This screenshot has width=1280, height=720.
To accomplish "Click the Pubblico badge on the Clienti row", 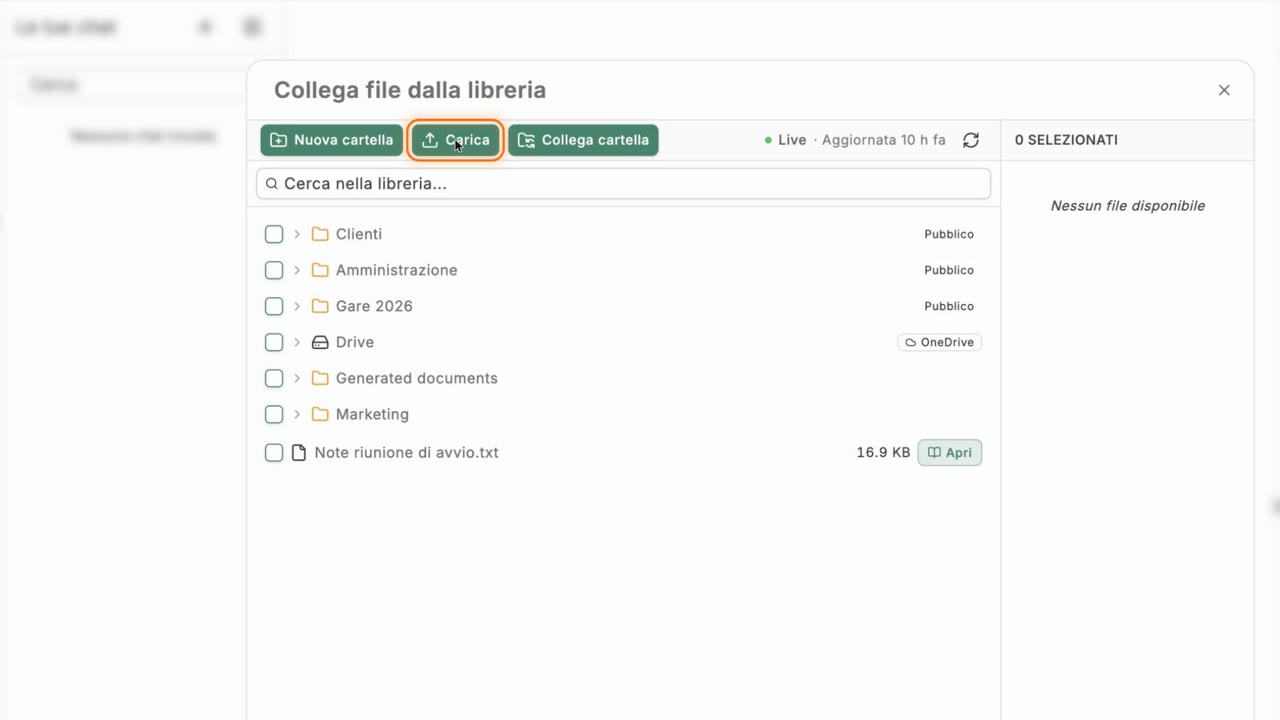I will tap(949, 234).
